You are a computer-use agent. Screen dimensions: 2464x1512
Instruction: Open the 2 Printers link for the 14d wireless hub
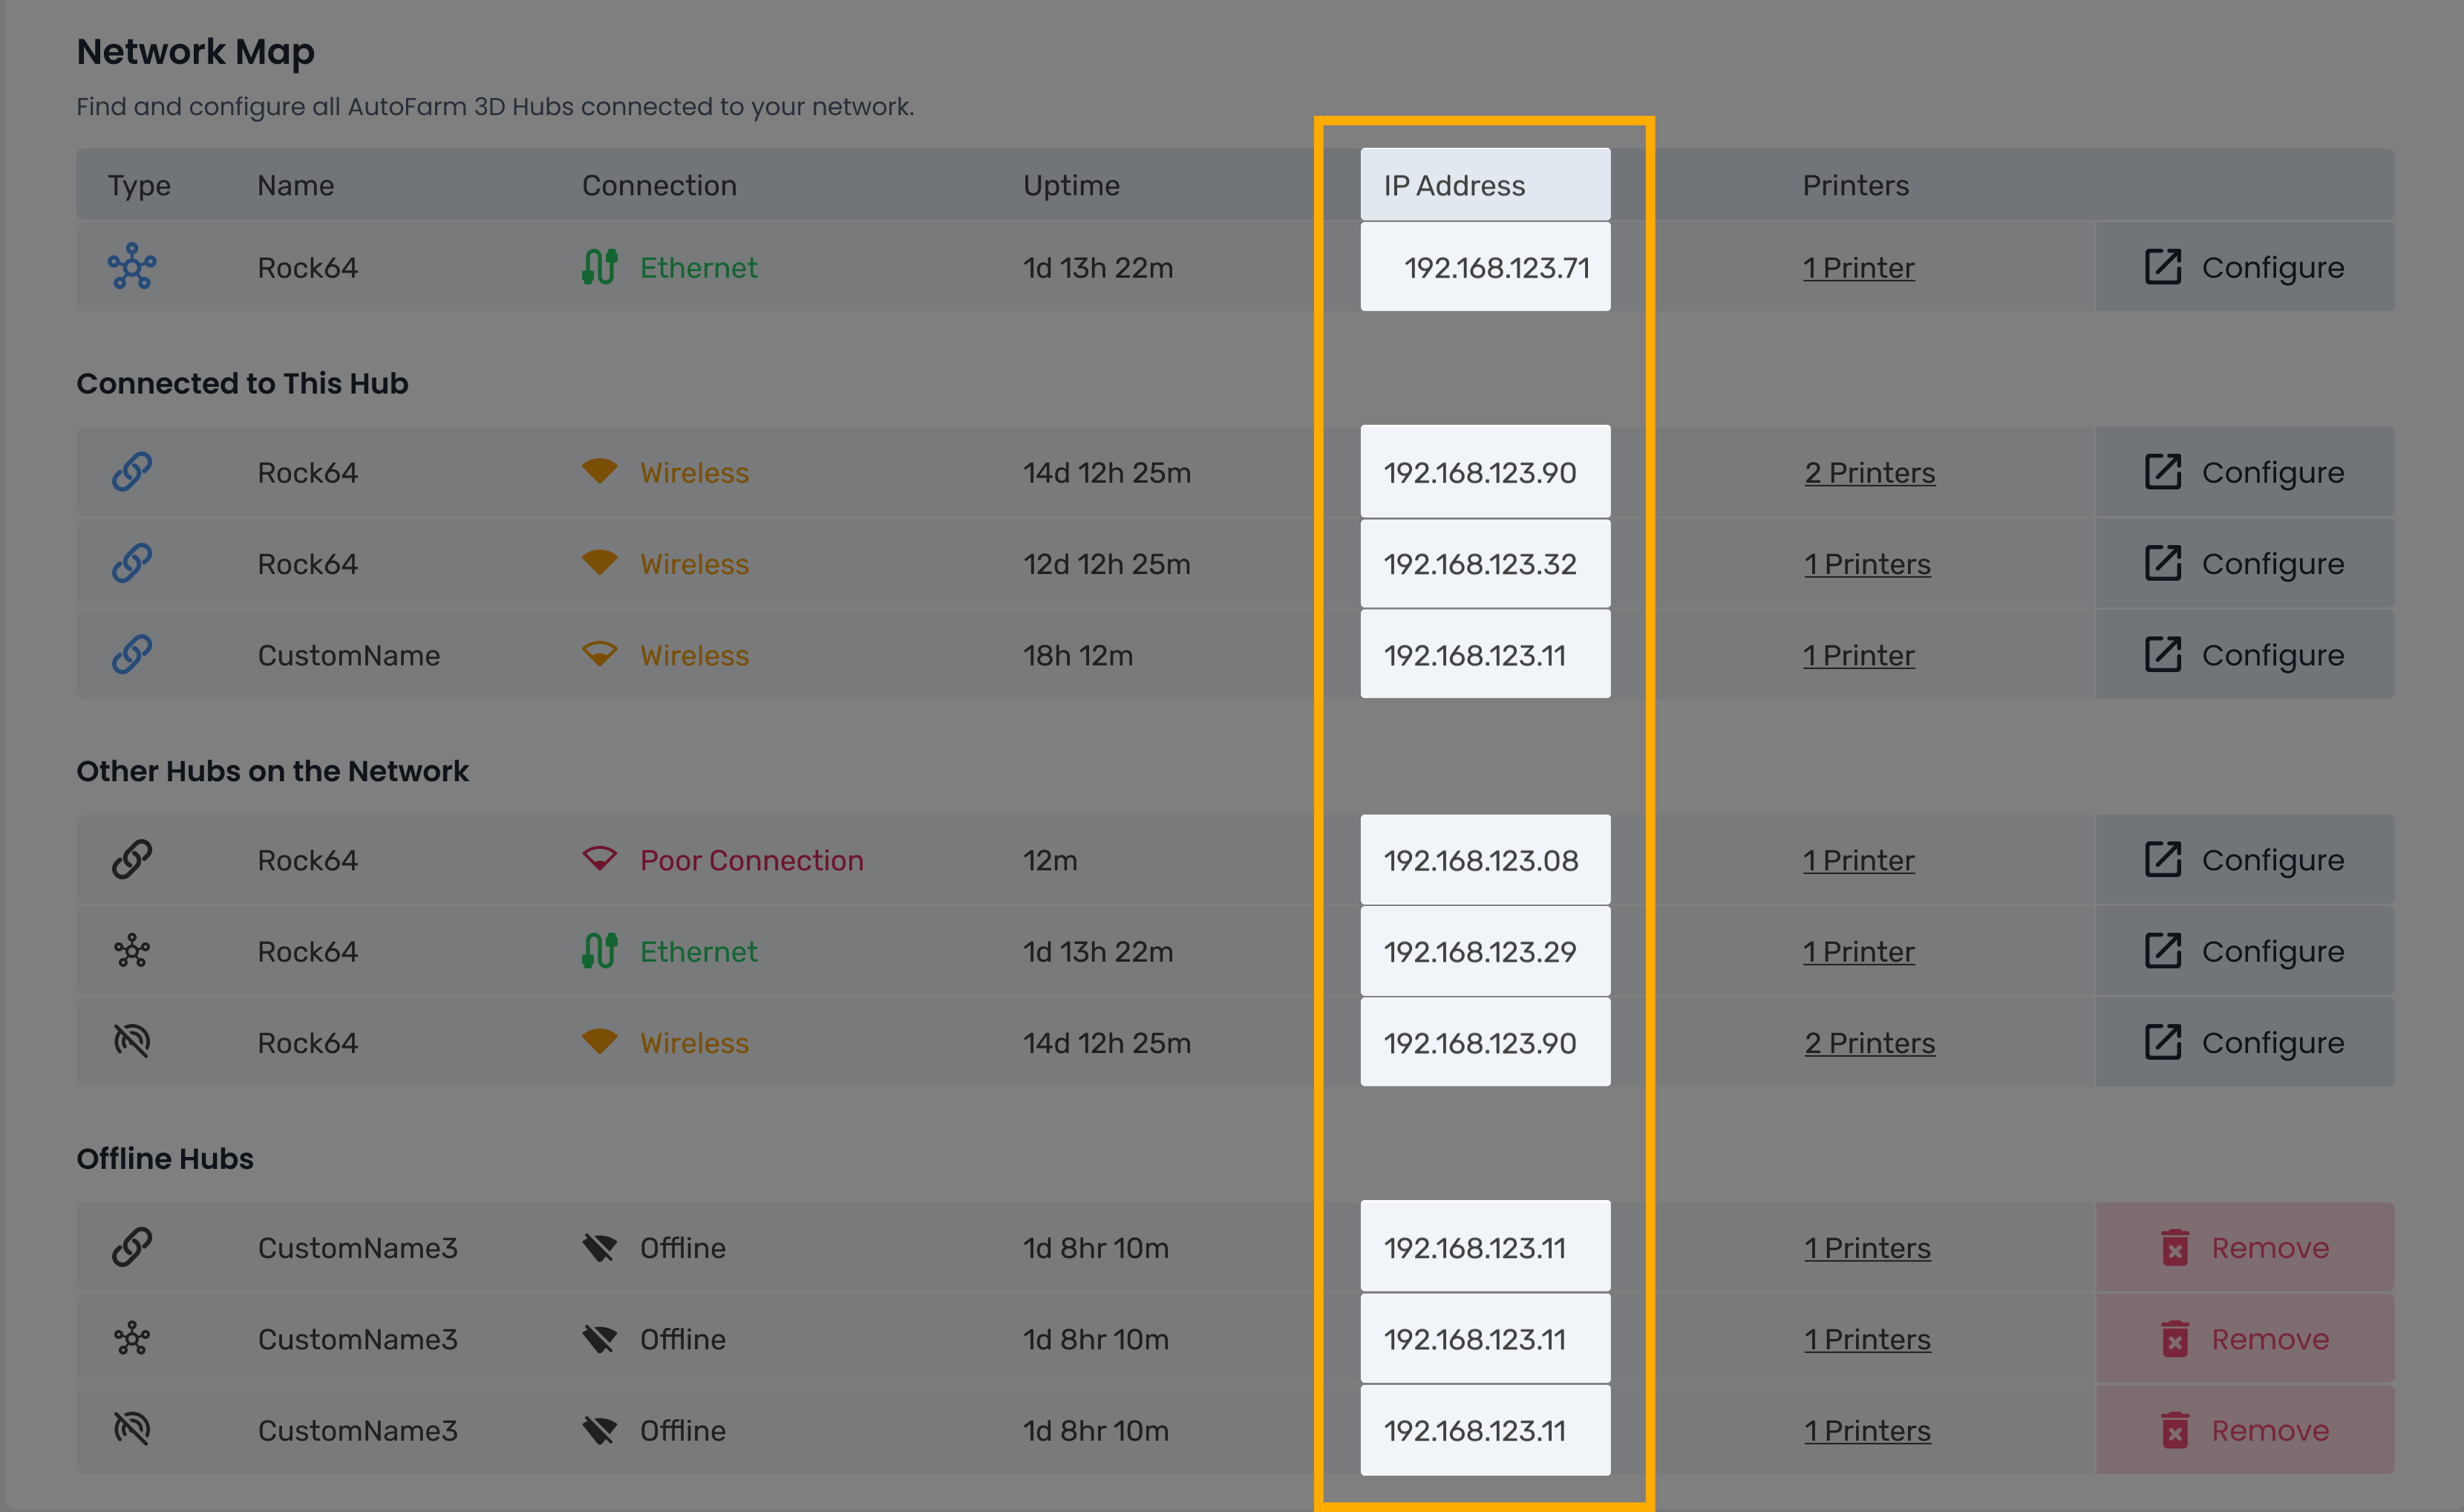click(x=1869, y=472)
